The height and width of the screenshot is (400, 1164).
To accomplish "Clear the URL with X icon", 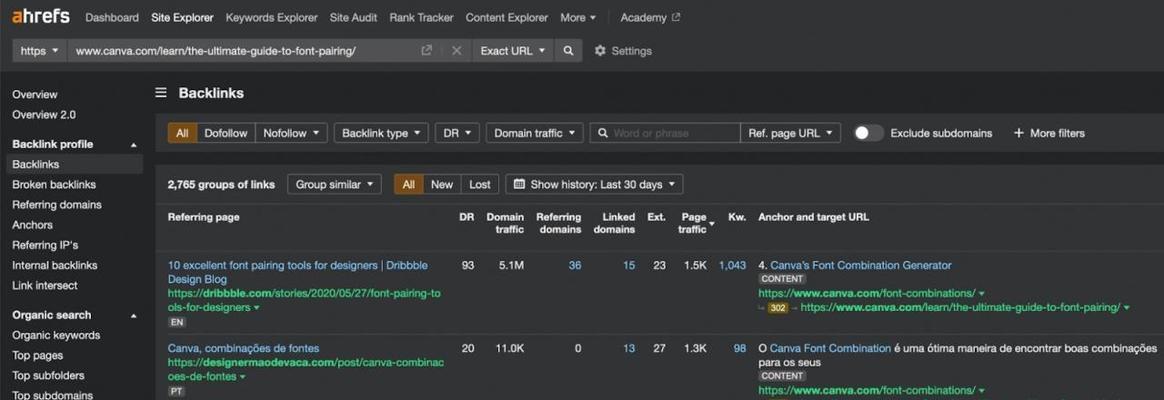I will [x=457, y=50].
